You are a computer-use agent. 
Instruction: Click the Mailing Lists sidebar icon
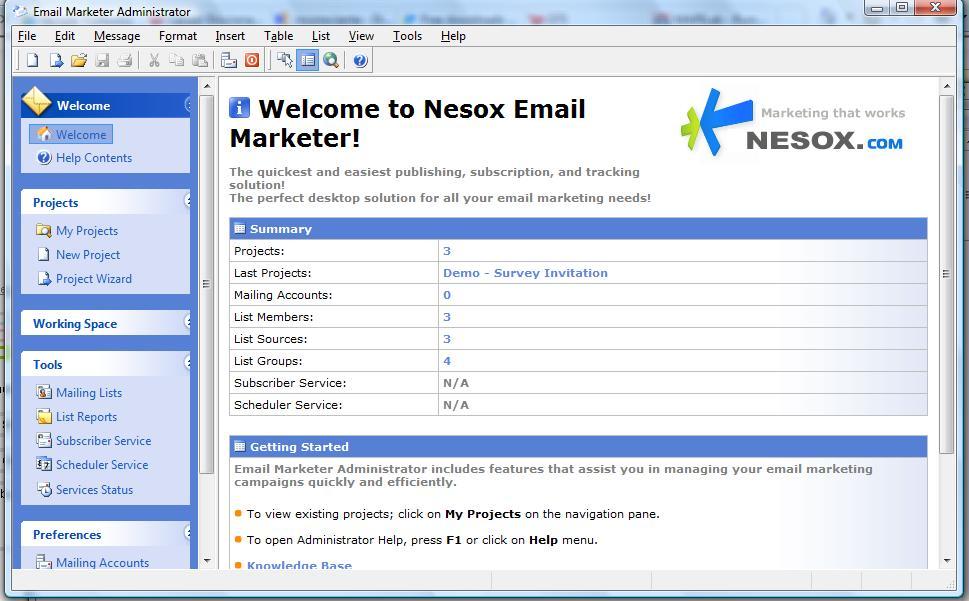(x=44, y=392)
